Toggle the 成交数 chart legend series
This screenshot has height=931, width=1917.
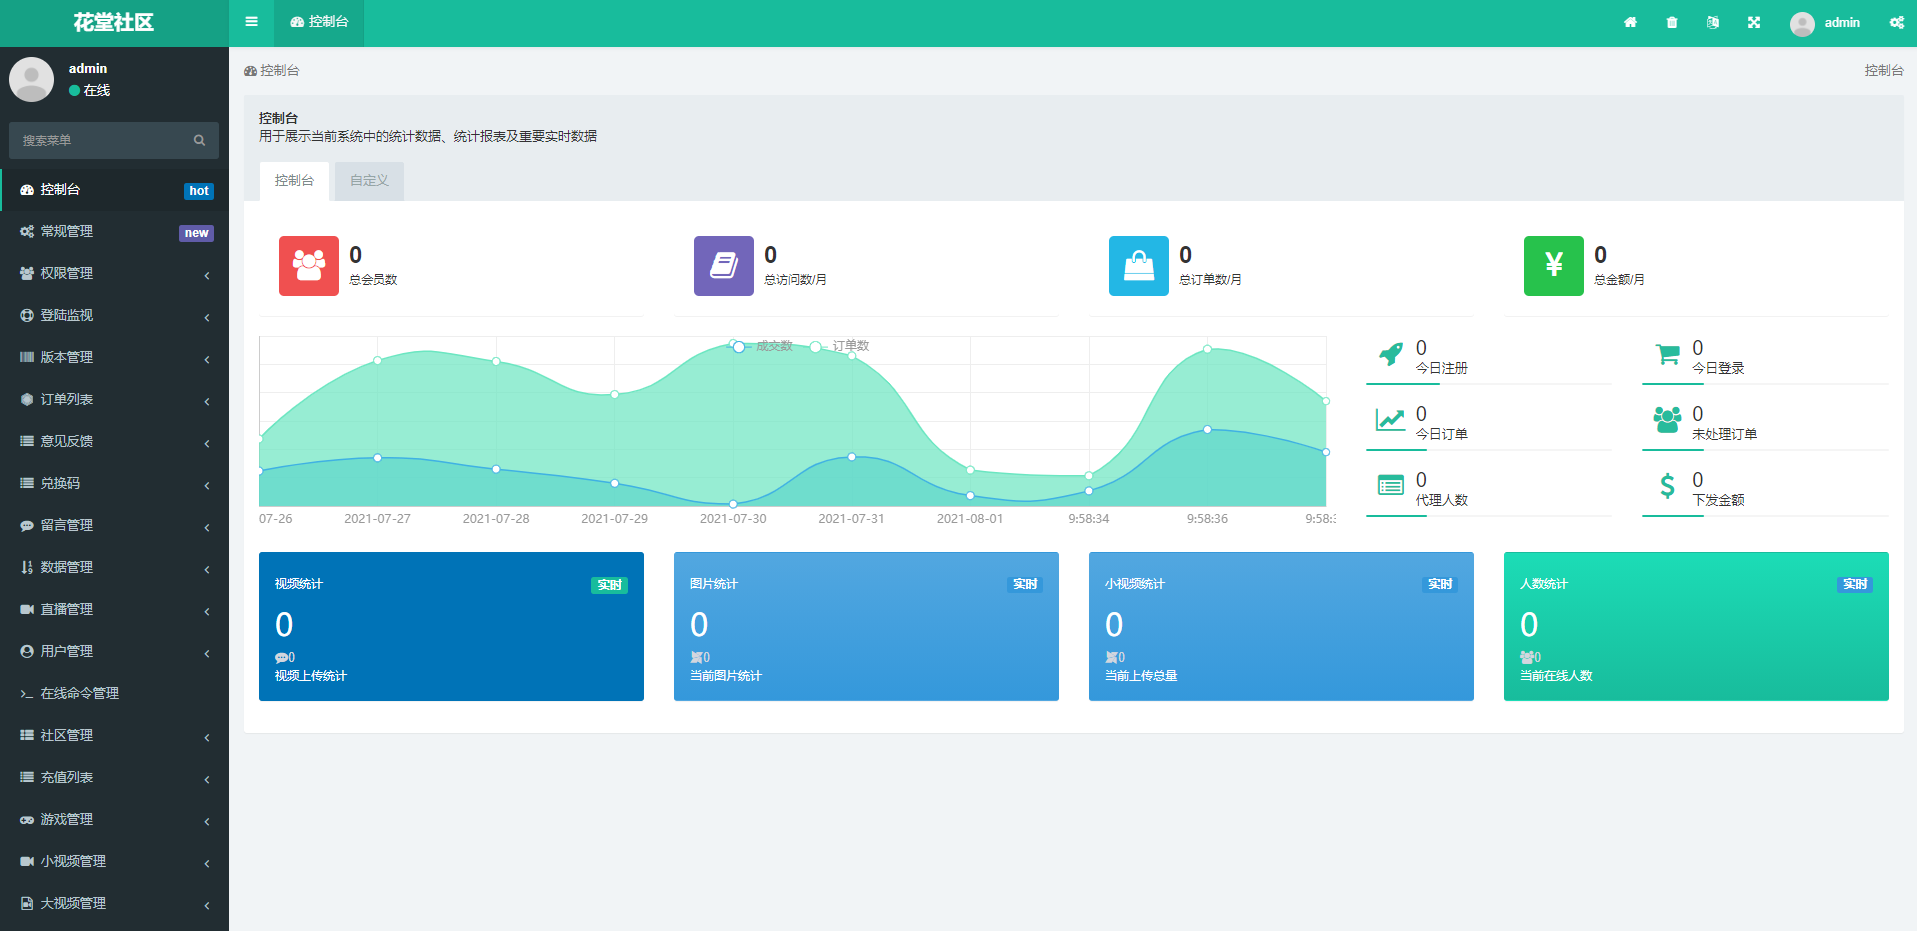(x=764, y=346)
